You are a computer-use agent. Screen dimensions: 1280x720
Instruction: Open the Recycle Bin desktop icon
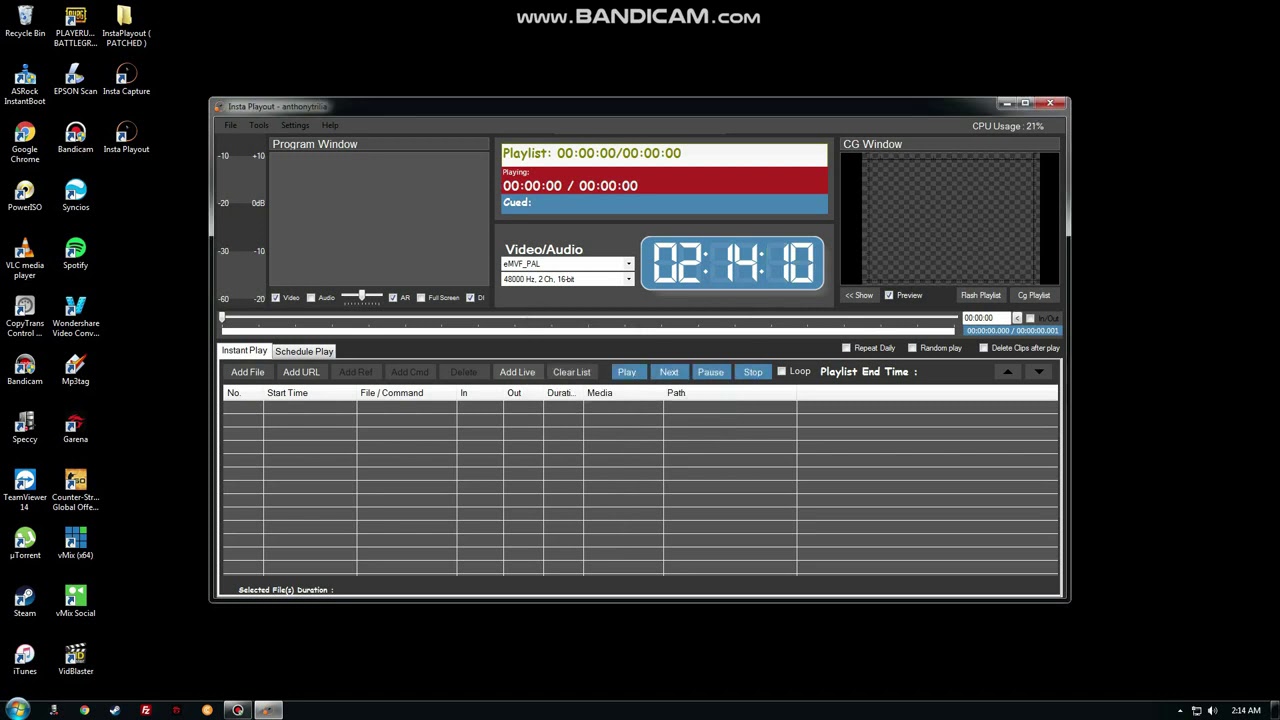pos(25,22)
